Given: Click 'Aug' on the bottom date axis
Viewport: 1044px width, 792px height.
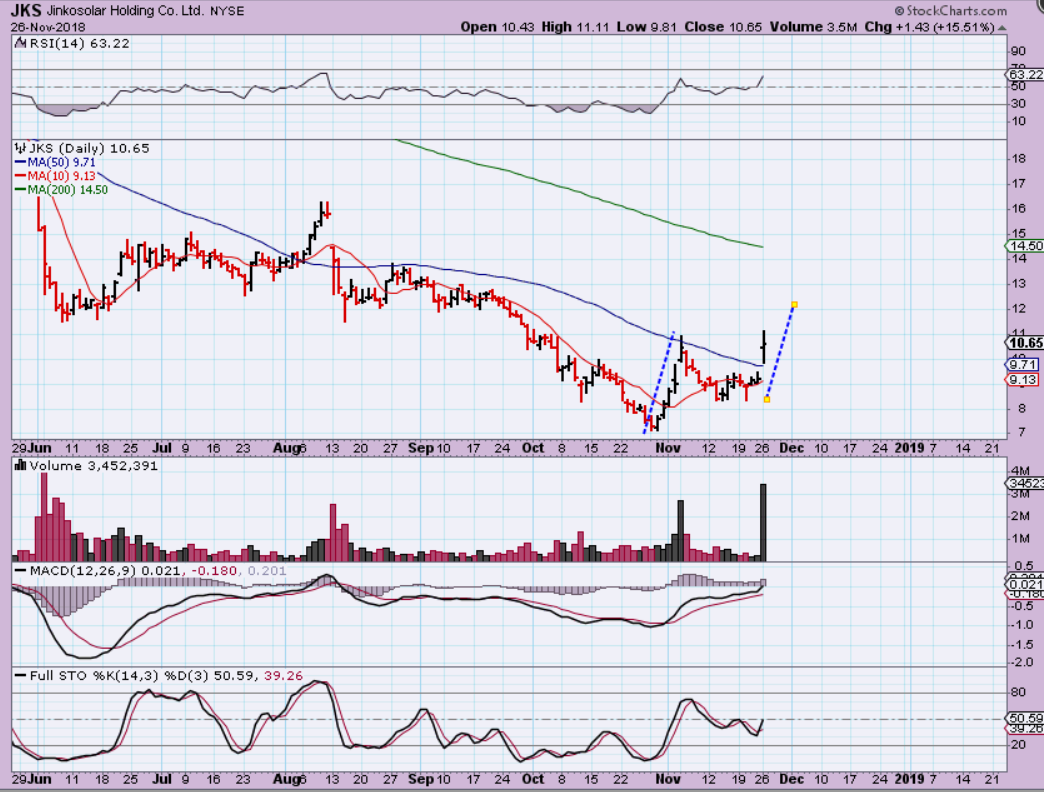Looking at the screenshot, I should [286, 779].
